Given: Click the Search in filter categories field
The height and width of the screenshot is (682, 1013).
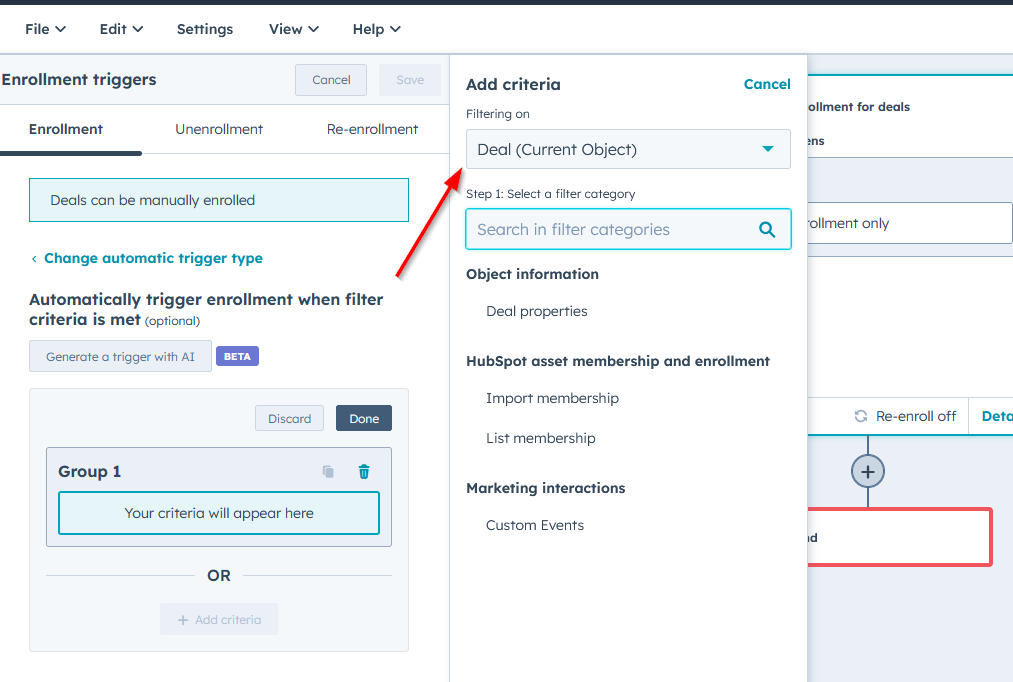Looking at the screenshot, I should point(600,229).
